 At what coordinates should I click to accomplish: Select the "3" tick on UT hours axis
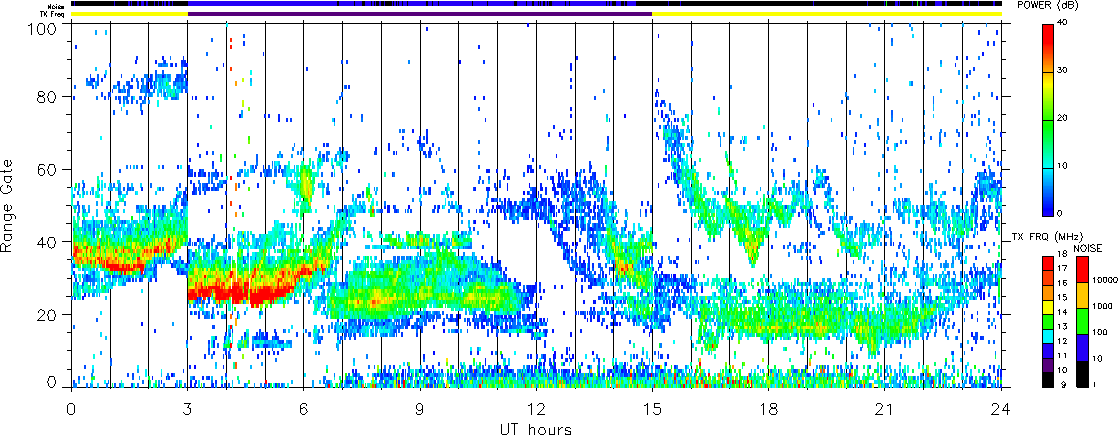click(x=188, y=409)
